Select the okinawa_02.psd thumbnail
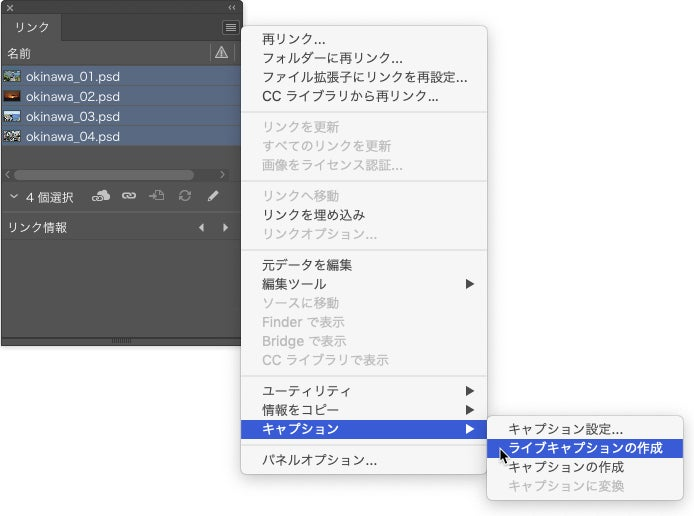 click(x=12, y=96)
